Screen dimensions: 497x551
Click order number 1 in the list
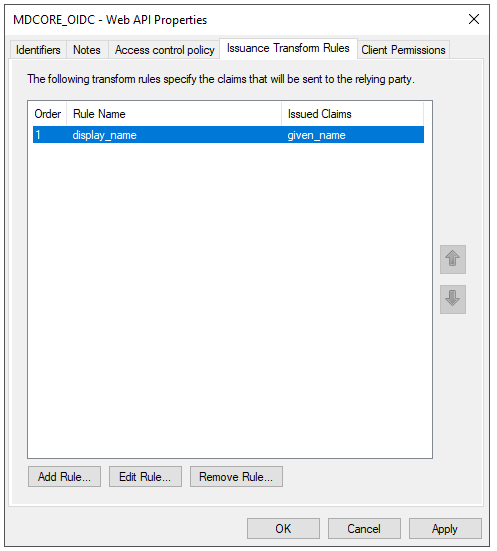pyautogui.click(x=38, y=135)
